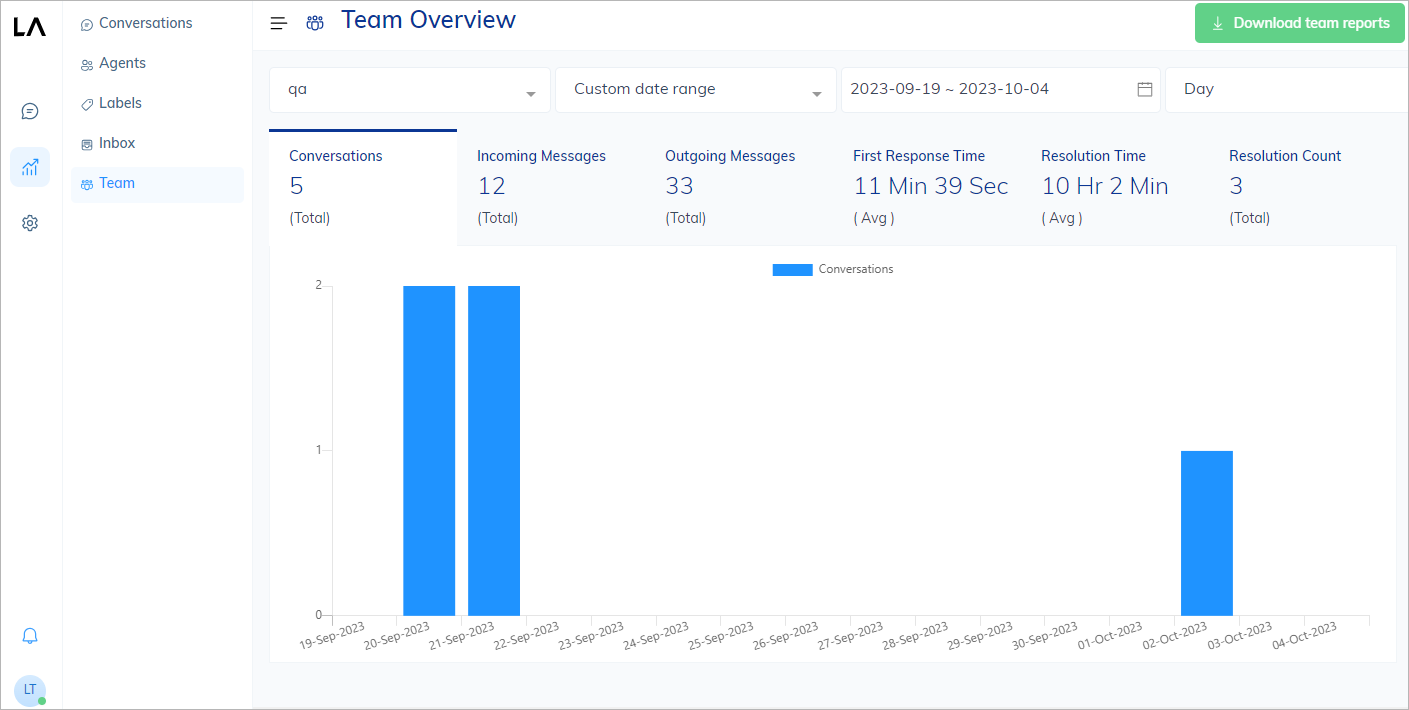Viewport: 1409px width, 710px height.
Task: Click the 20-Sep-2023 bar
Action: pyautogui.click(x=429, y=450)
